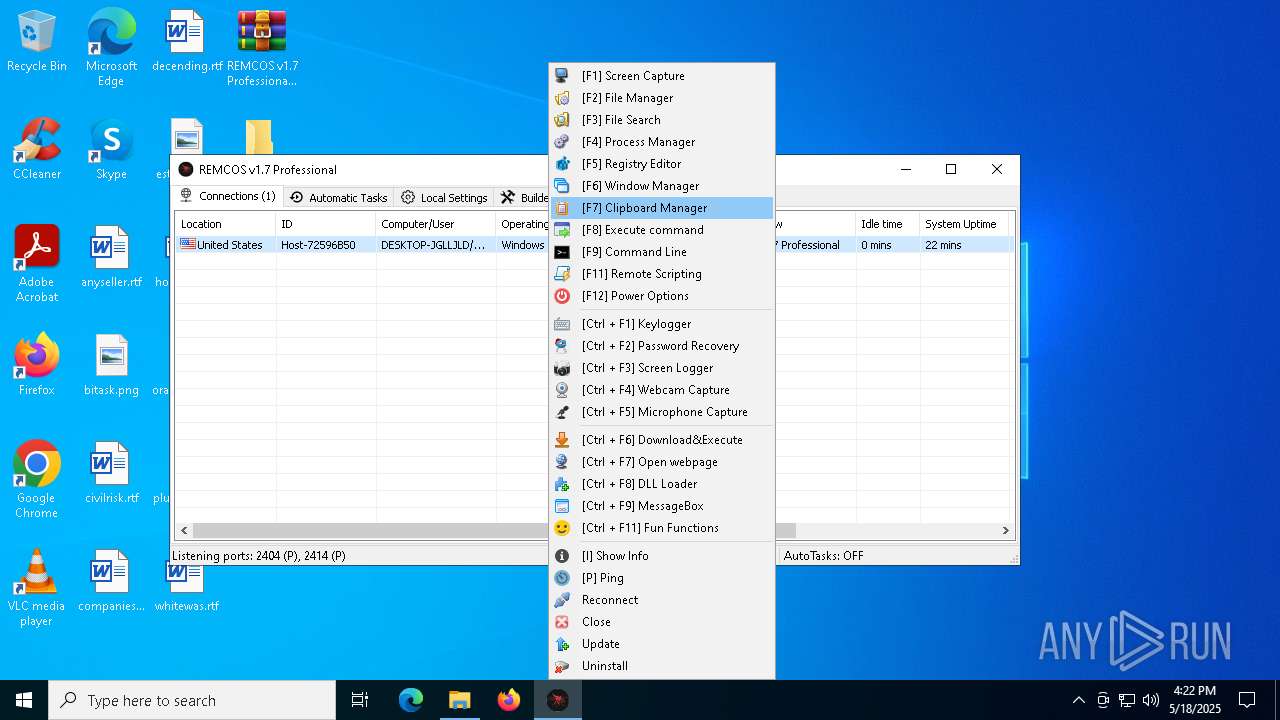Open Window Manager entry
The width and height of the screenshot is (1280, 720).
[x=661, y=186]
